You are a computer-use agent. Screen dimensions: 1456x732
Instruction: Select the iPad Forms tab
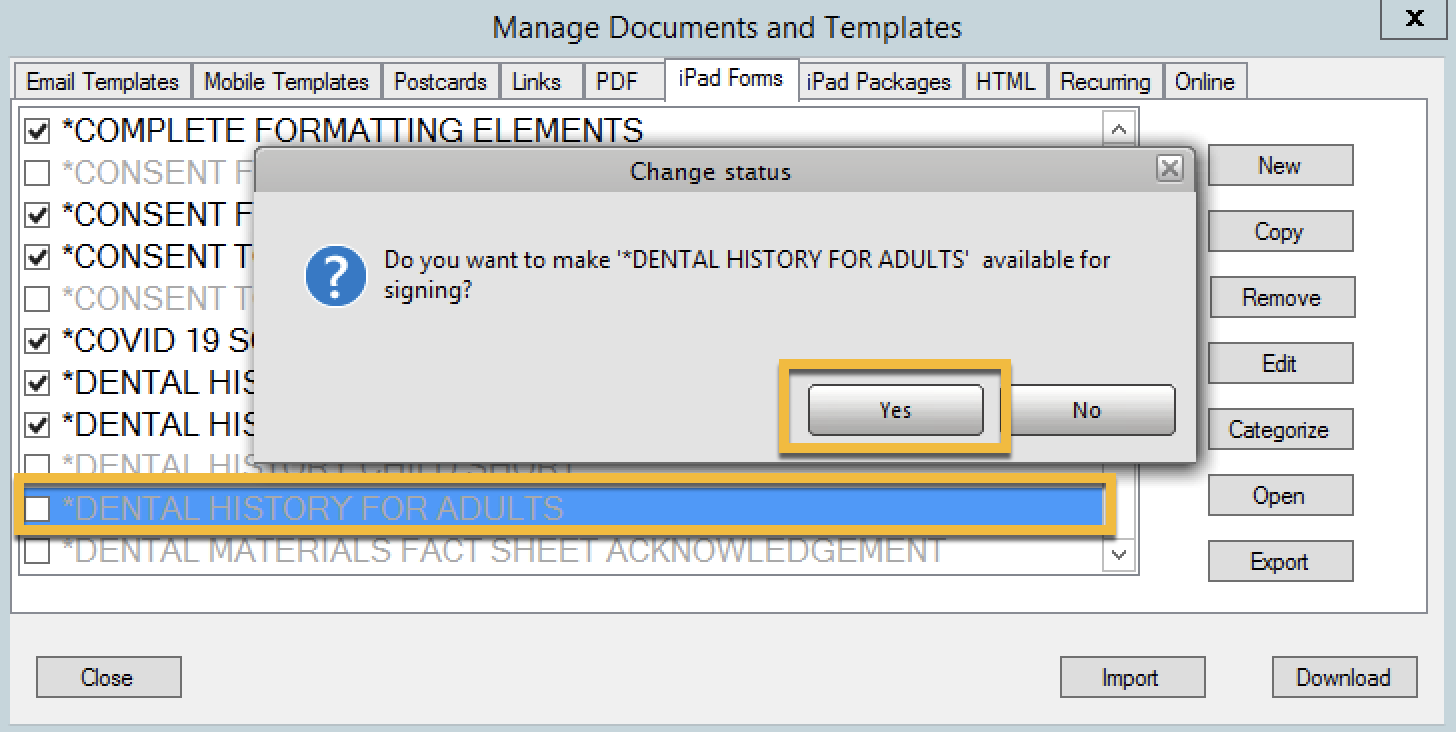coord(731,79)
